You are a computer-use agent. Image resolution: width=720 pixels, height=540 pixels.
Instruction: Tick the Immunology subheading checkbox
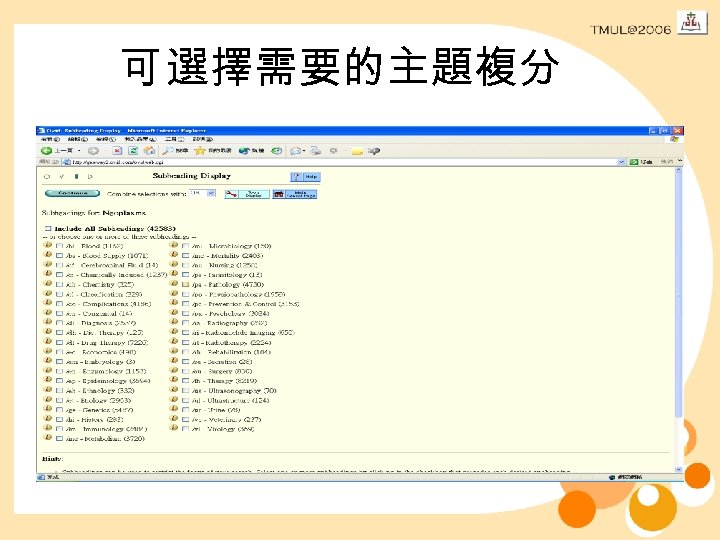[59, 429]
